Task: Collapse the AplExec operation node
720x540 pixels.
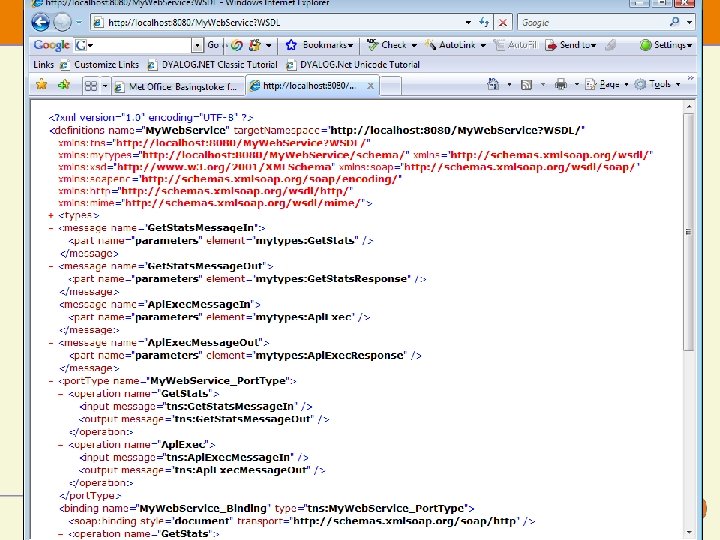Action: coord(61,444)
